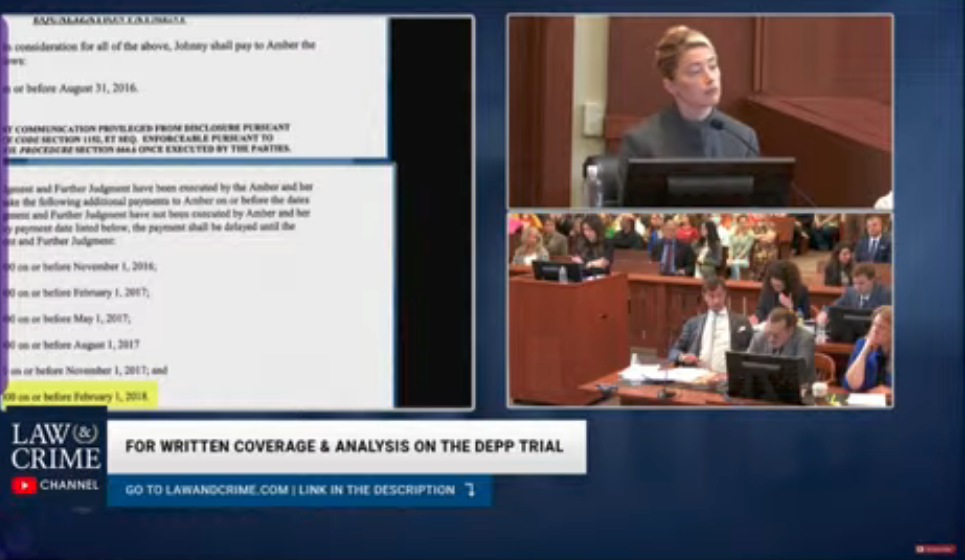This screenshot has width=965, height=560.
Task: Click the 'on or before November 1, 2017; and' line
Action: (86, 370)
